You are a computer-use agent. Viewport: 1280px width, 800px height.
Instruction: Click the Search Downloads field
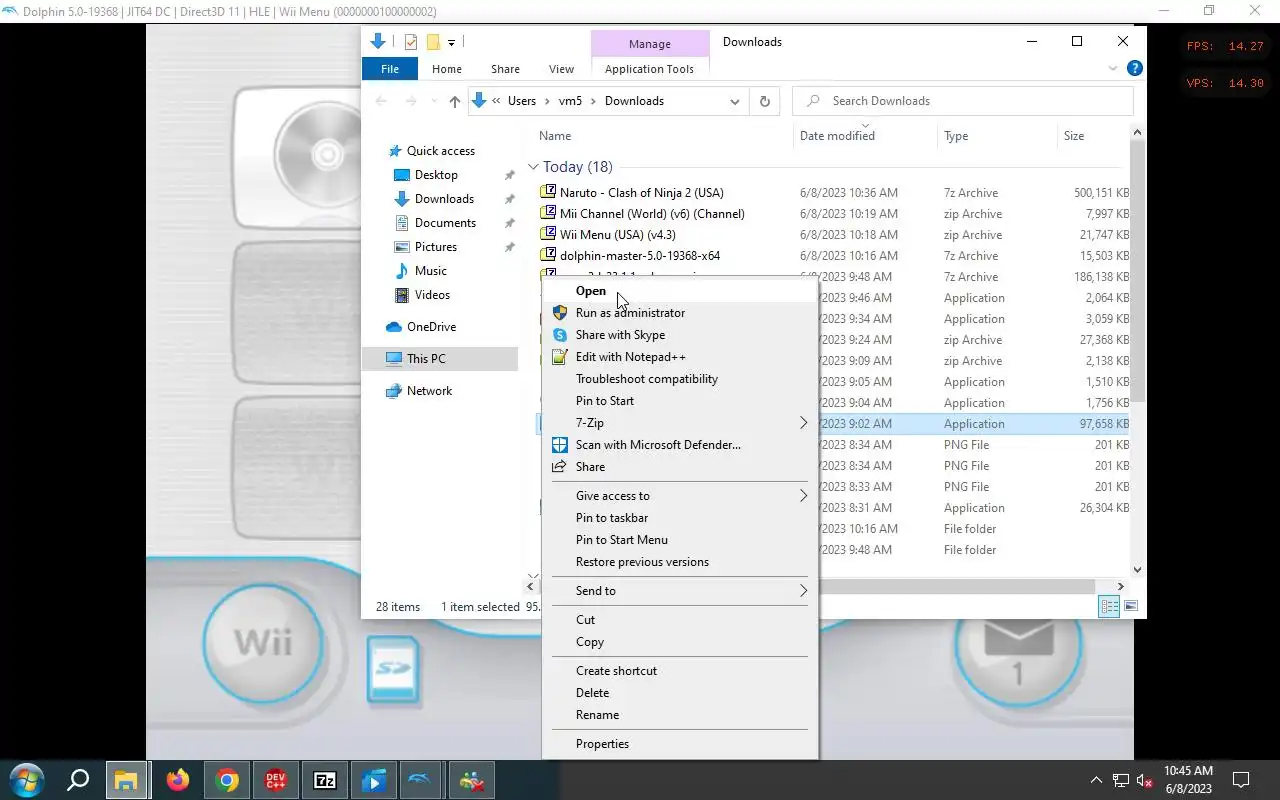(x=963, y=101)
